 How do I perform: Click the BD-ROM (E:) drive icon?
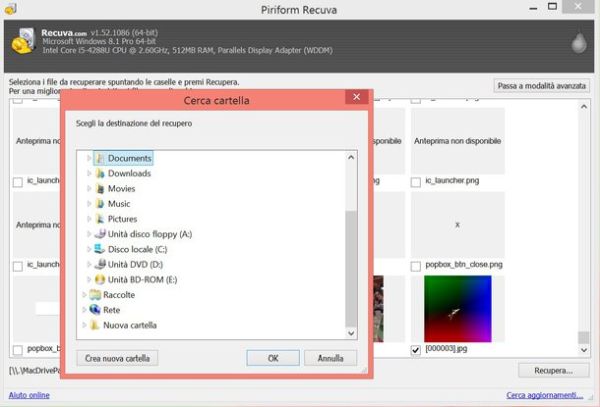tap(100, 280)
